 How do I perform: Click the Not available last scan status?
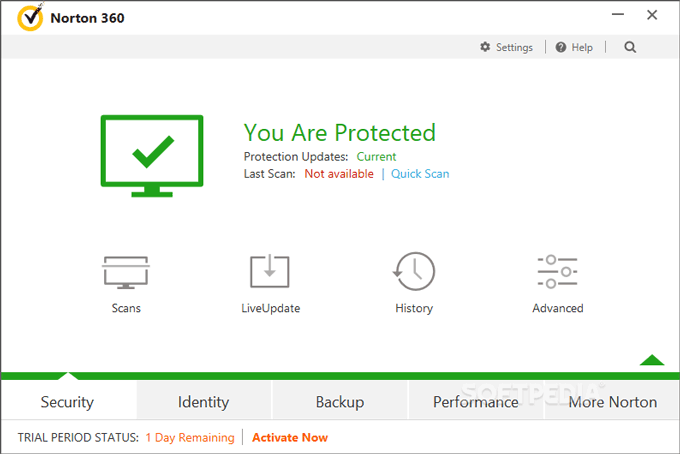(339, 174)
